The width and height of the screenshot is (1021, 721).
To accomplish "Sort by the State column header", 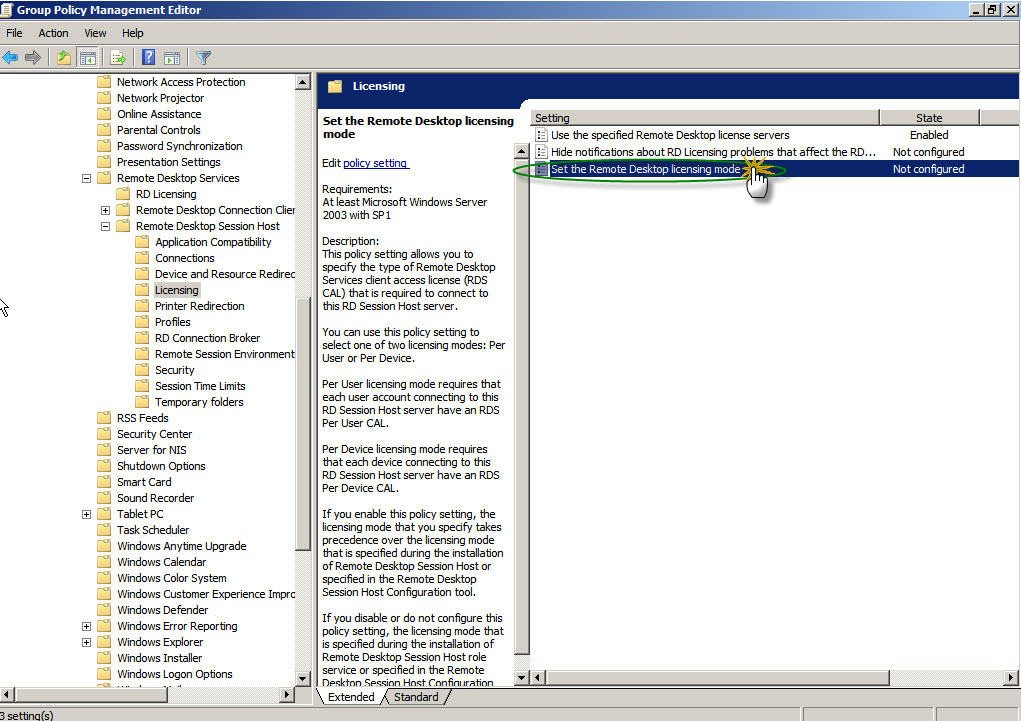I will coord(929,118).
